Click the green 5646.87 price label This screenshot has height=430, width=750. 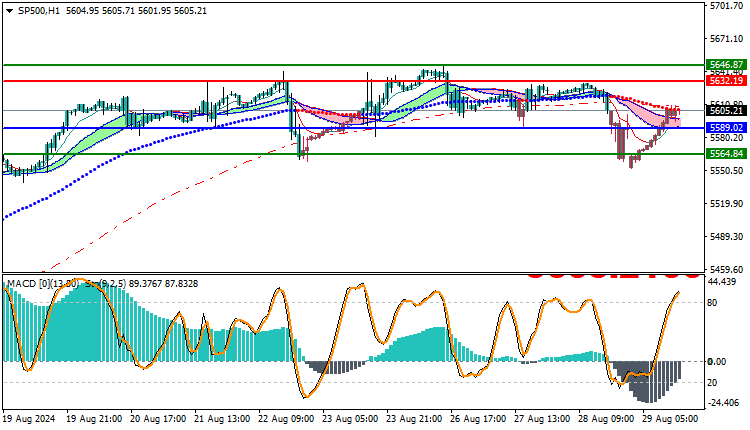[x=726, y=65]
